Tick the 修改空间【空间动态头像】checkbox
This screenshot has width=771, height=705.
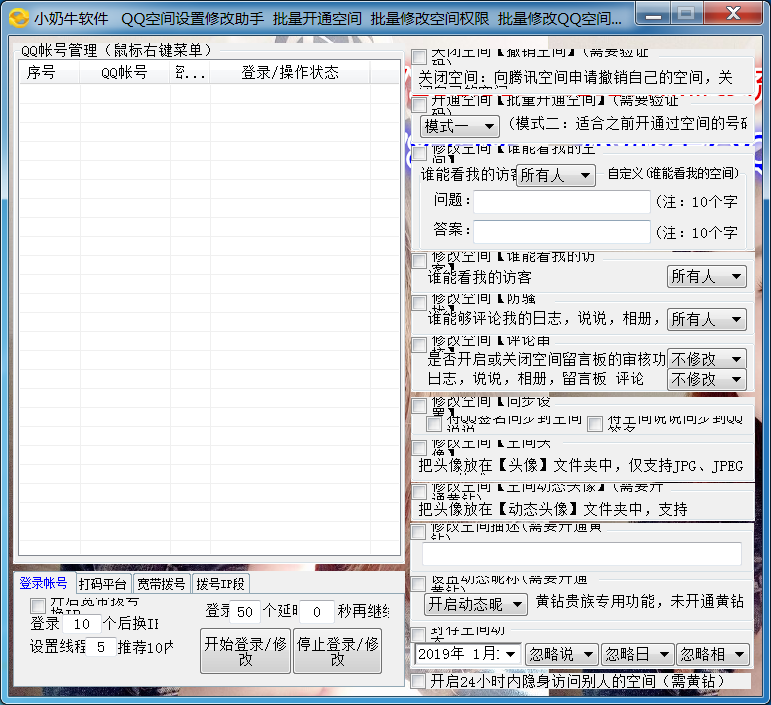point(419,491)
